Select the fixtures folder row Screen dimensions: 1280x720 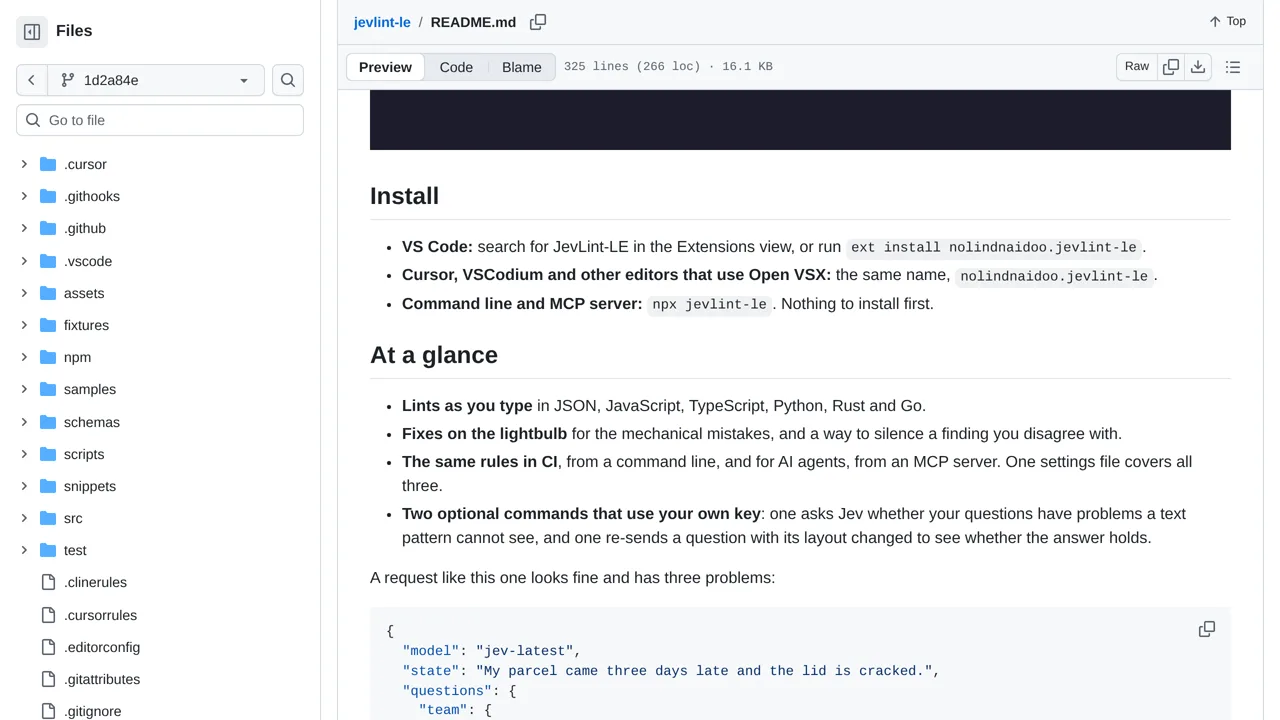[x=160, y=325]
